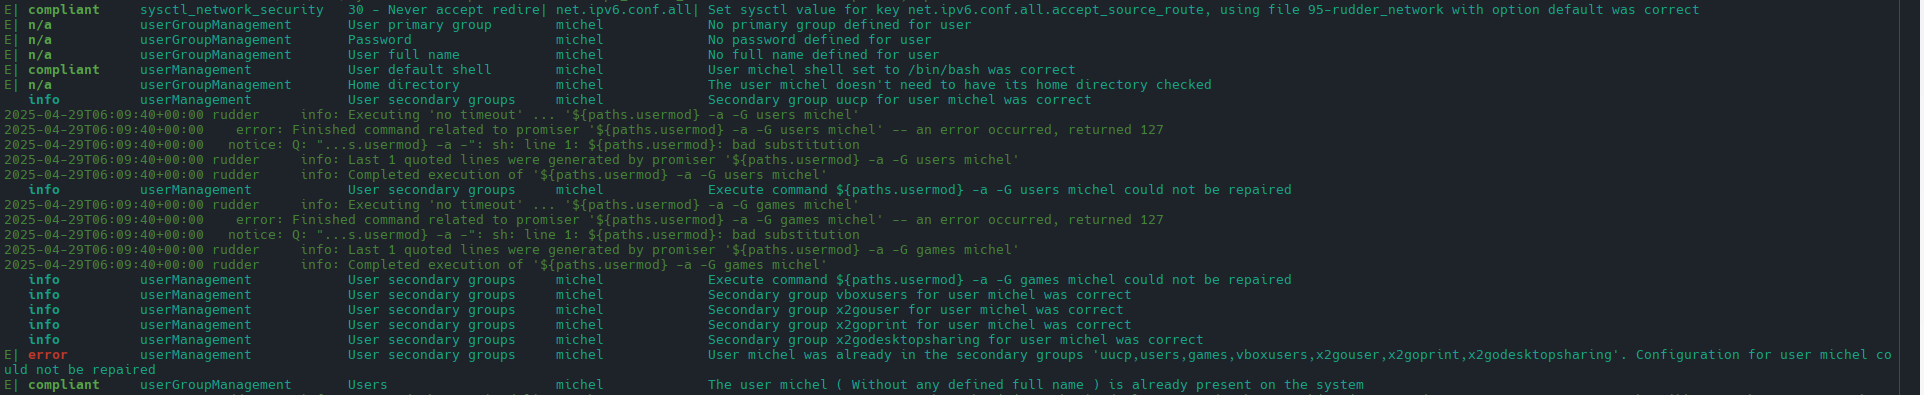Click 'No password defined for user' message

pos(820,40)
